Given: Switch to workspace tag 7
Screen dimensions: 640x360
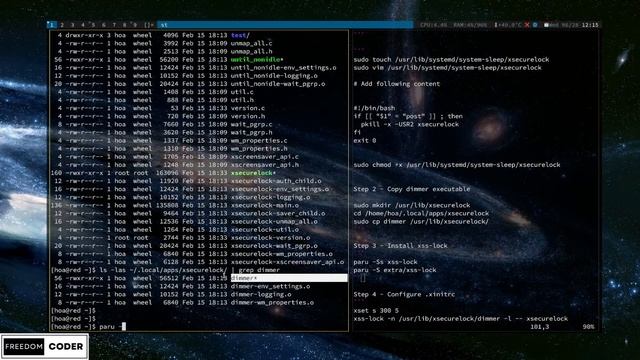Looking at the screenshot, I should pos(114,25).
